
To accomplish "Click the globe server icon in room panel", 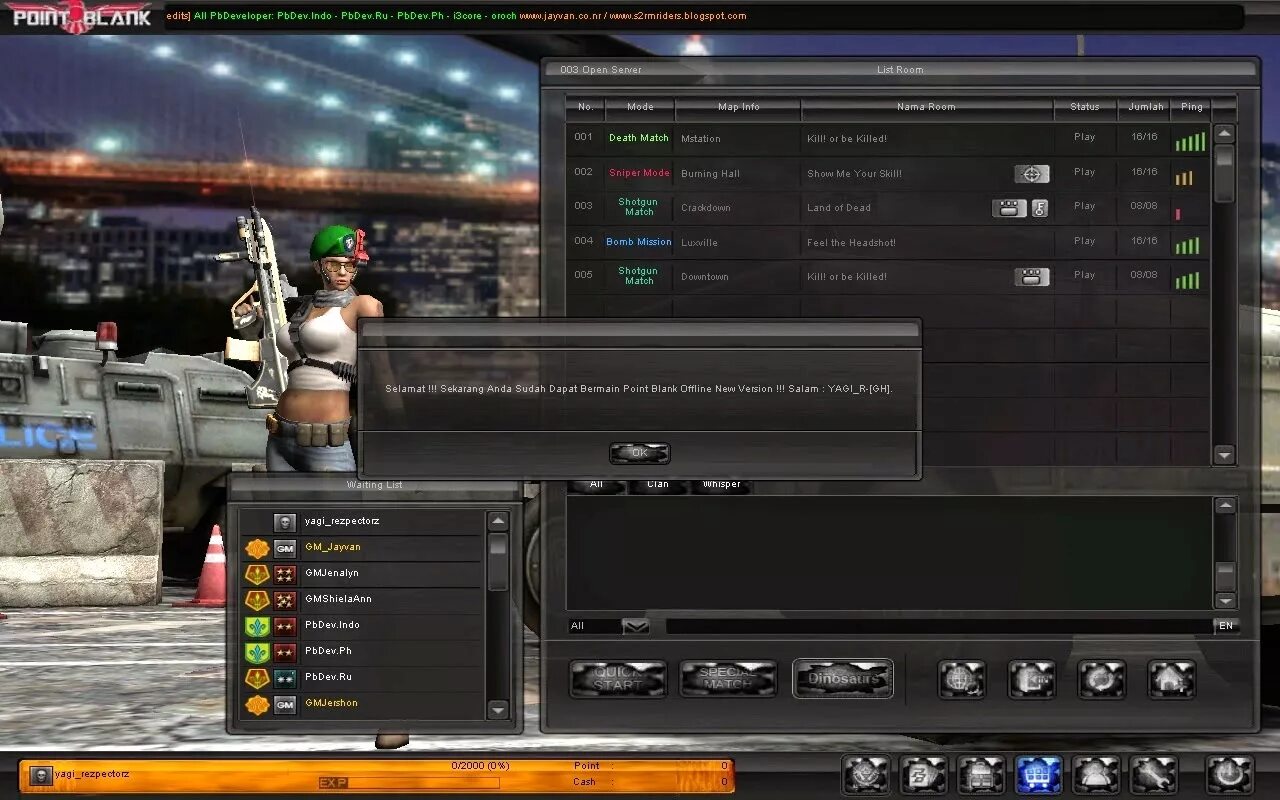I will (961, 679).
